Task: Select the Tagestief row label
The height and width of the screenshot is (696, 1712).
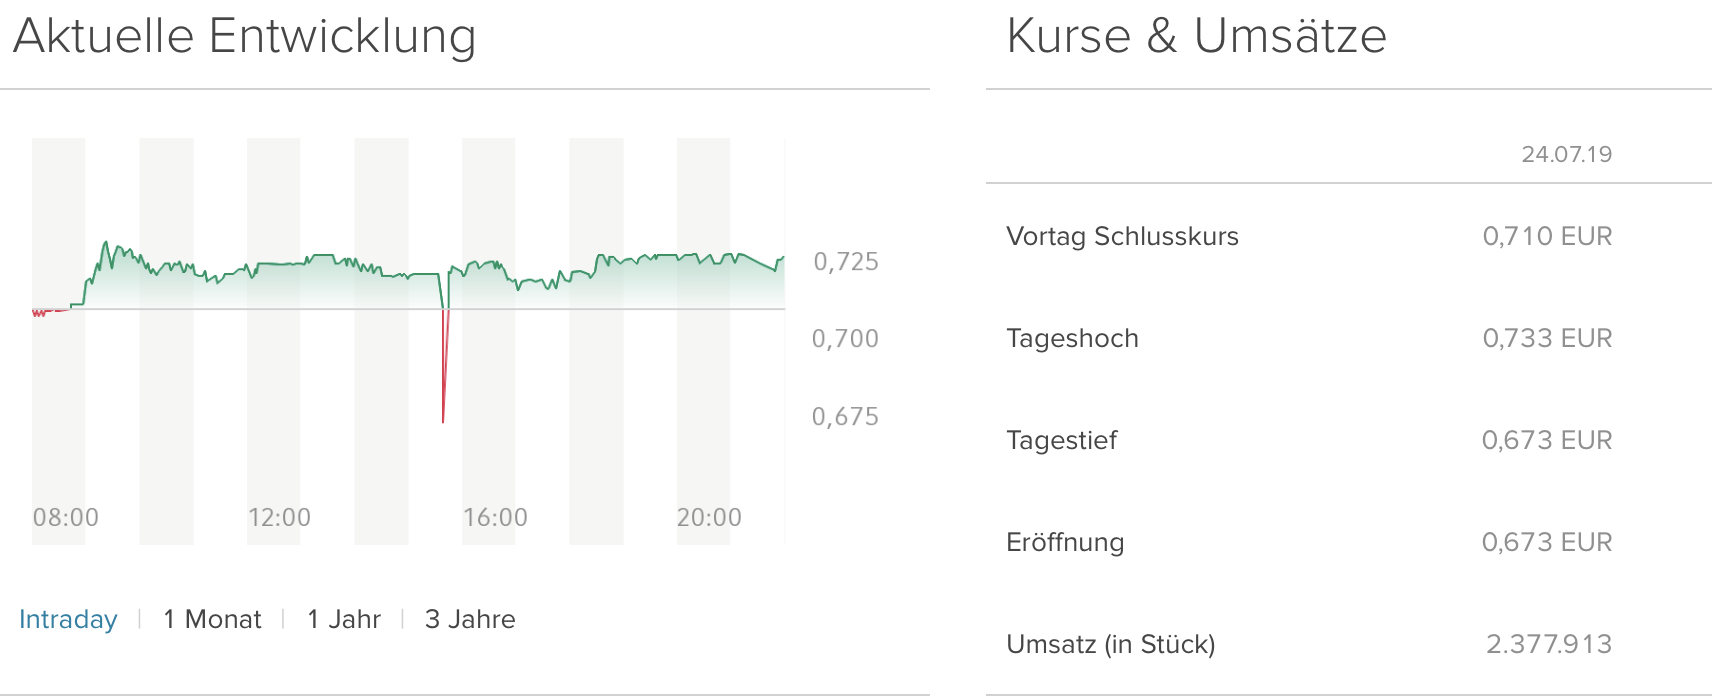Action: 1061,440
